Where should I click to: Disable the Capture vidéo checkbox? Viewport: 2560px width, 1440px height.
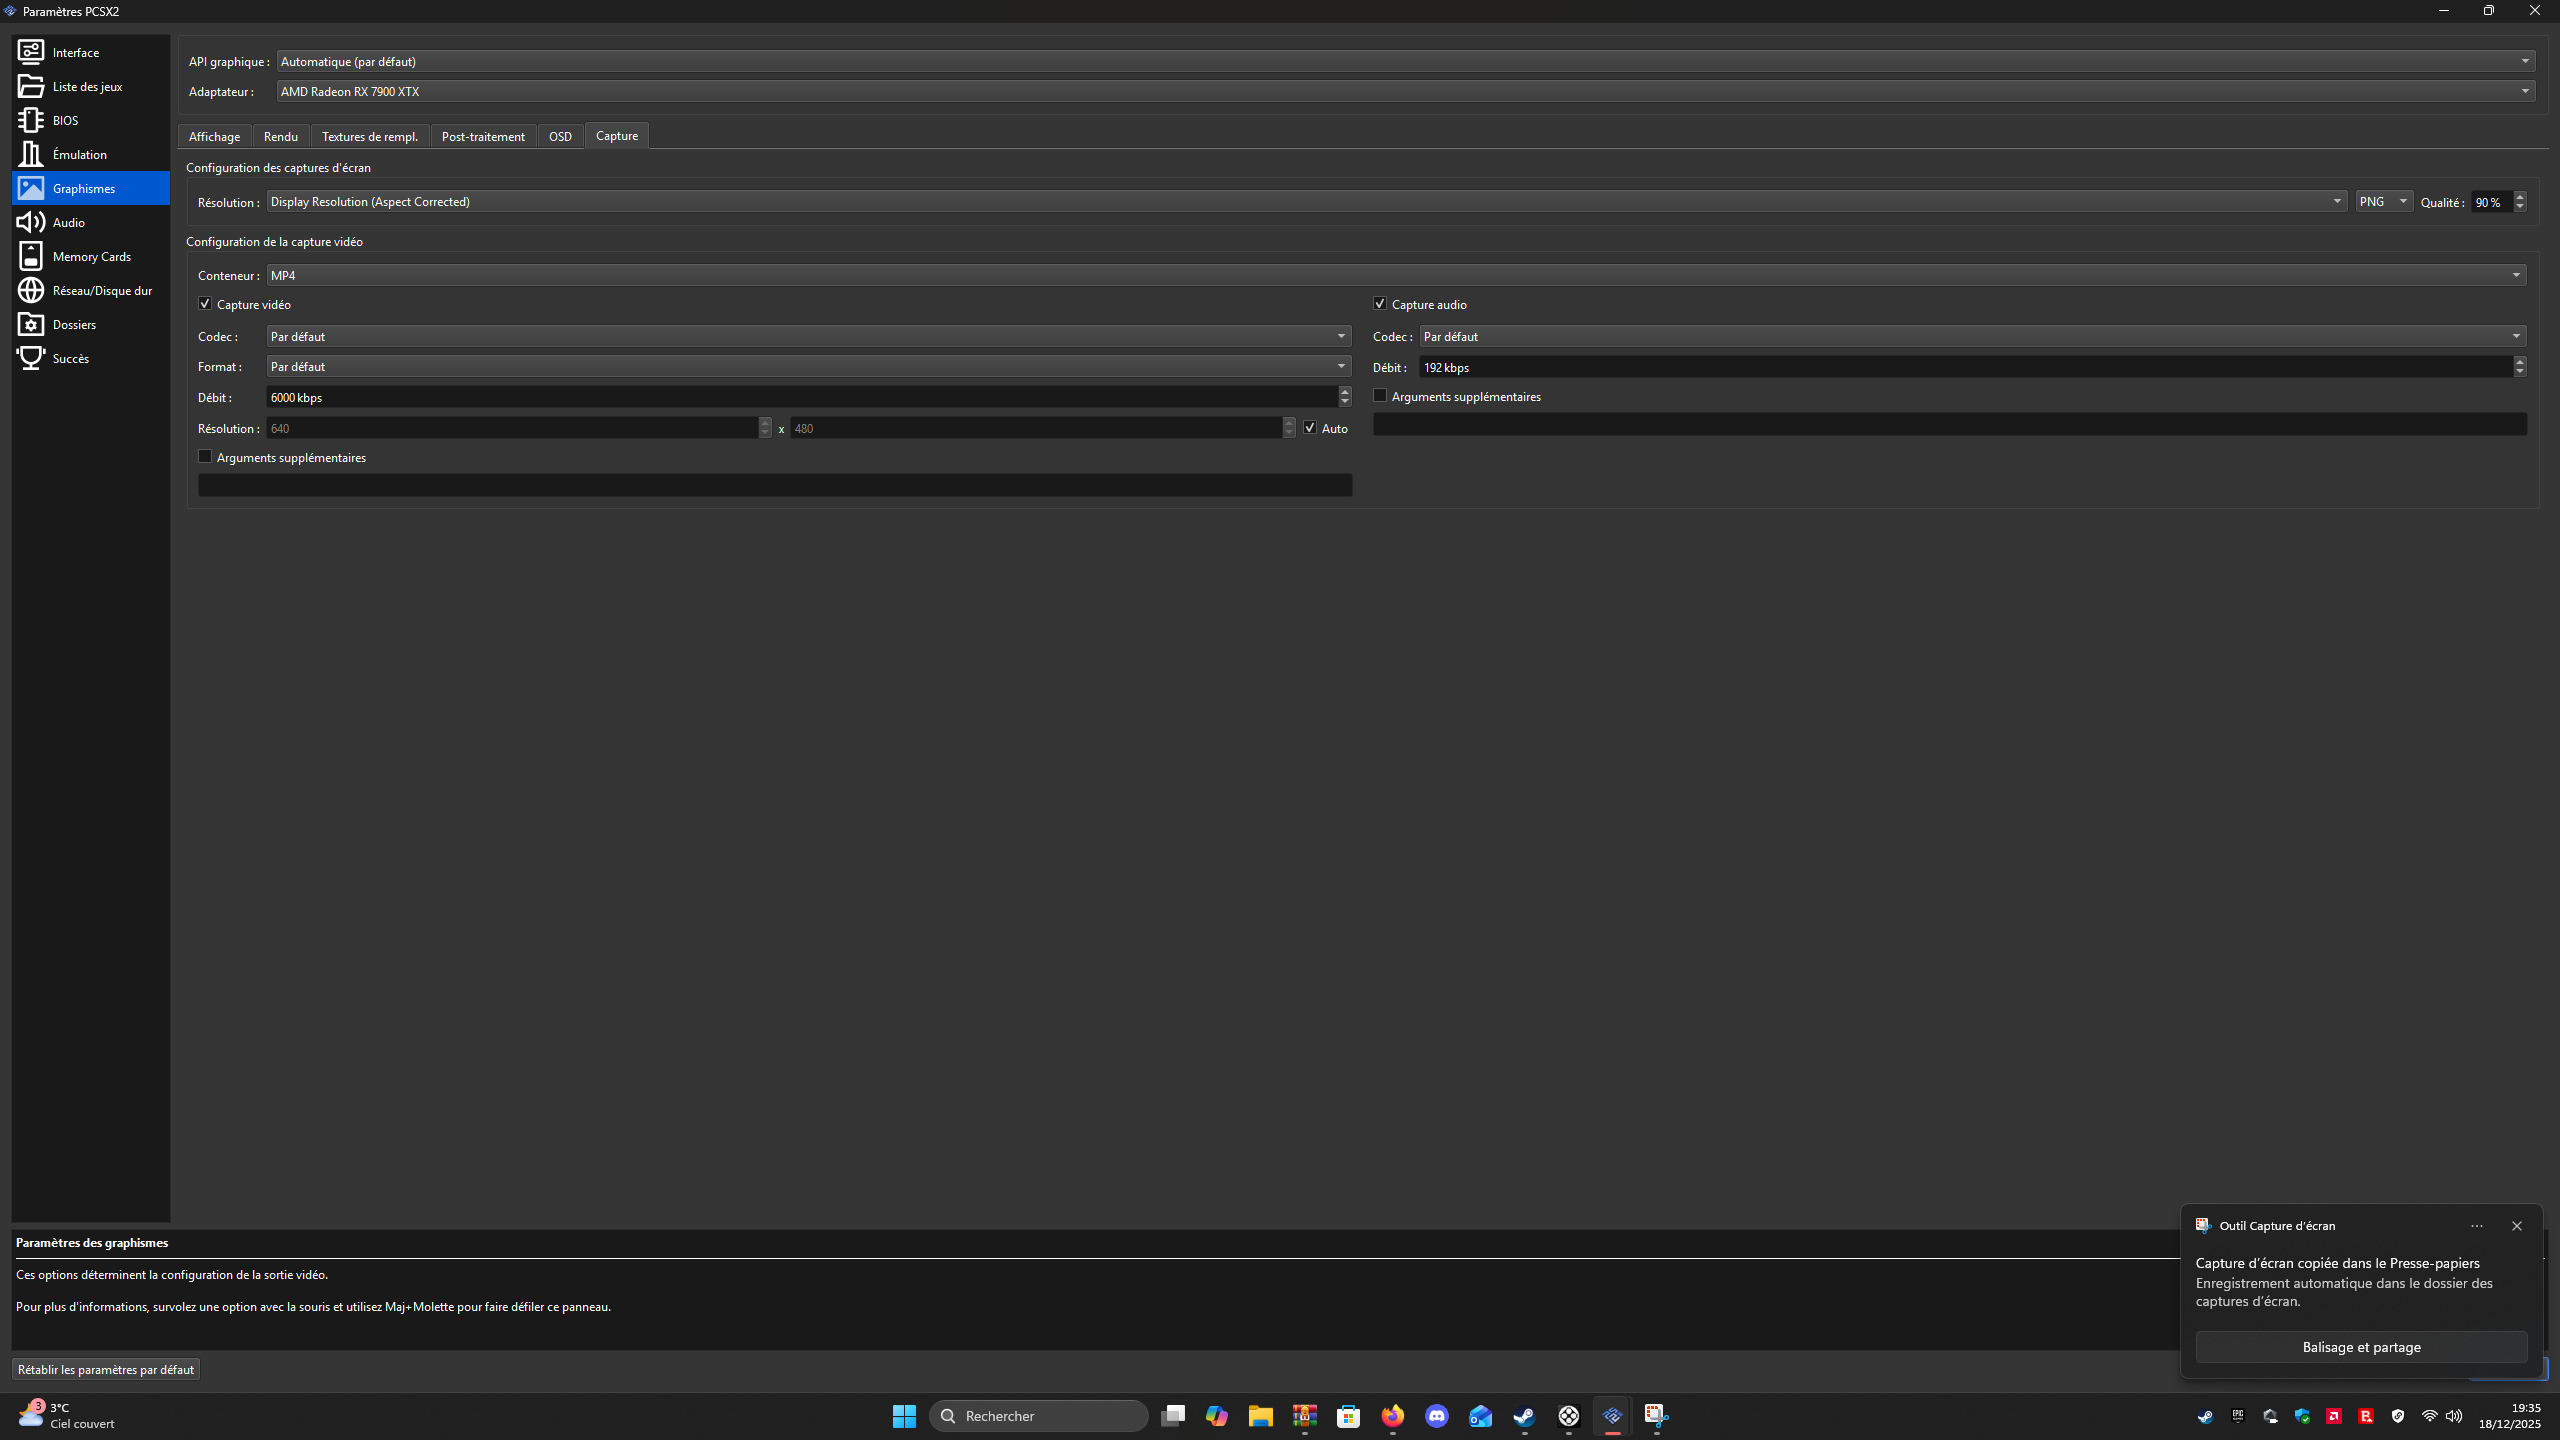[x=205, y=304]
